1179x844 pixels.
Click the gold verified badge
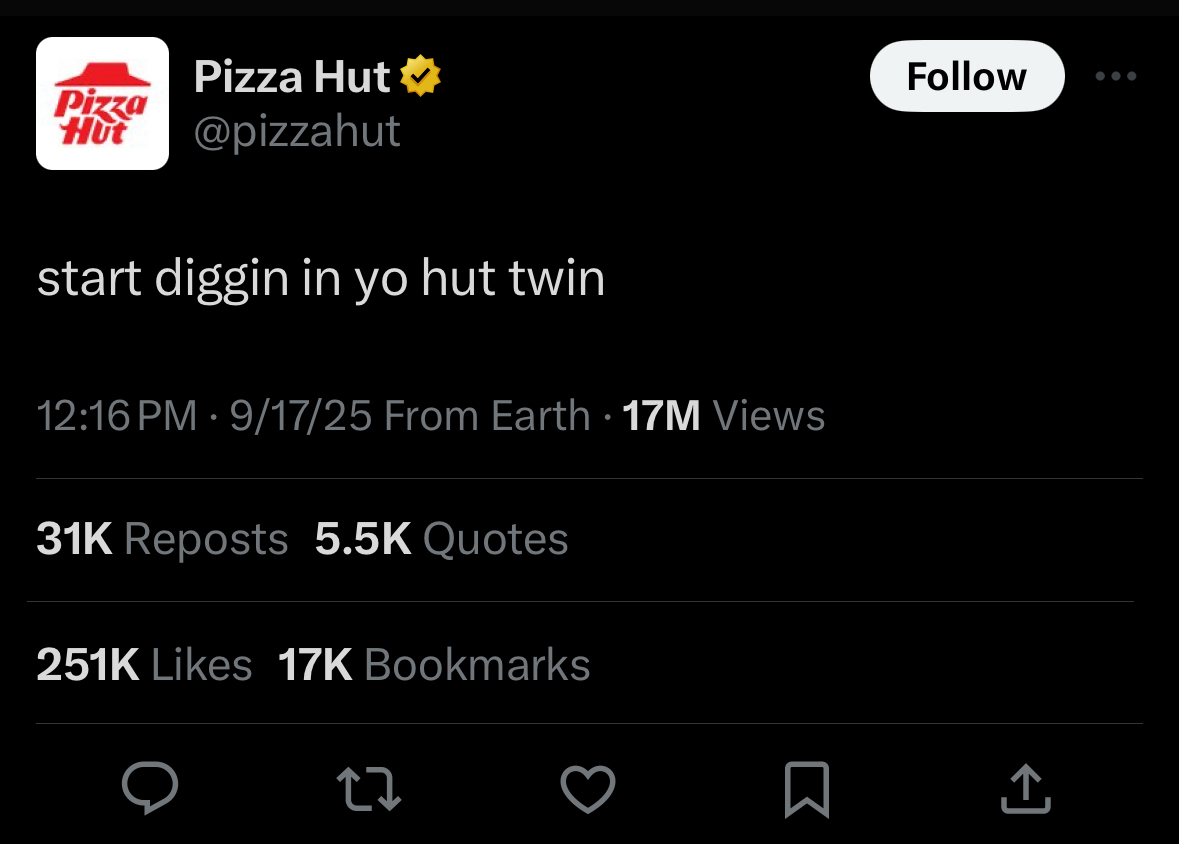(421, 77)
